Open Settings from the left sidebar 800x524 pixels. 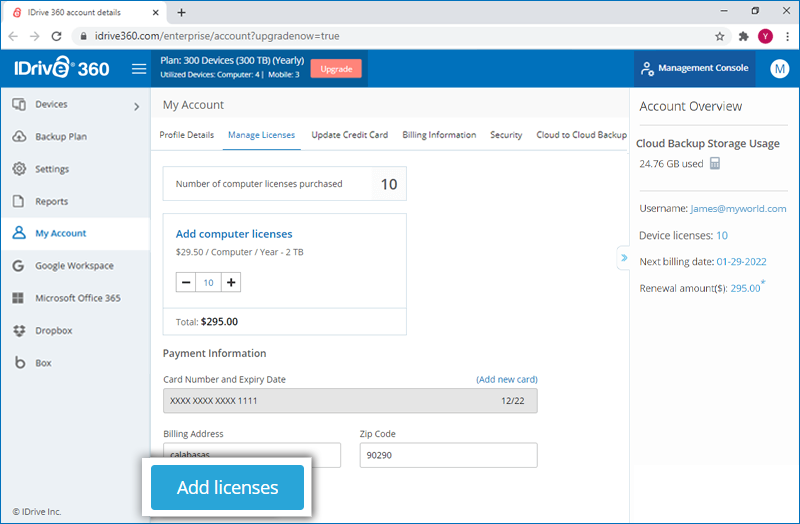click(52, 169)
